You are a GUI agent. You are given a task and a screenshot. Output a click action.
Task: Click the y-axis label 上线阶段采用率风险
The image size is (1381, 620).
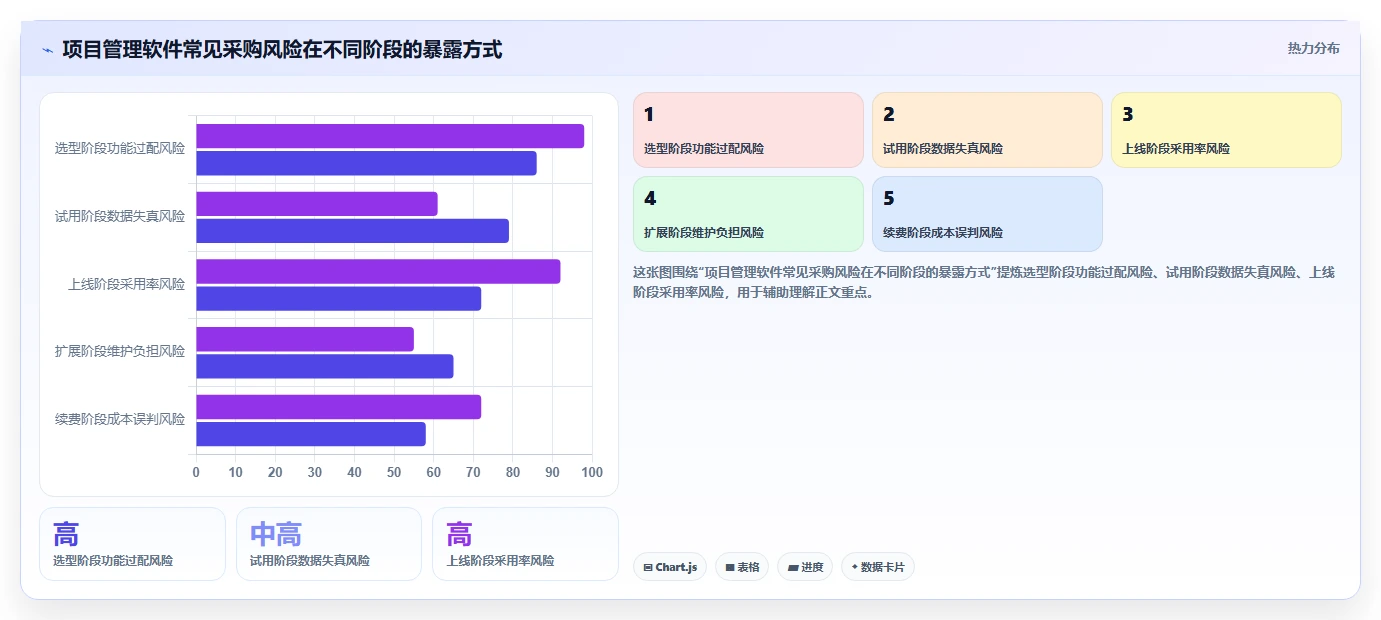(127, 284)
